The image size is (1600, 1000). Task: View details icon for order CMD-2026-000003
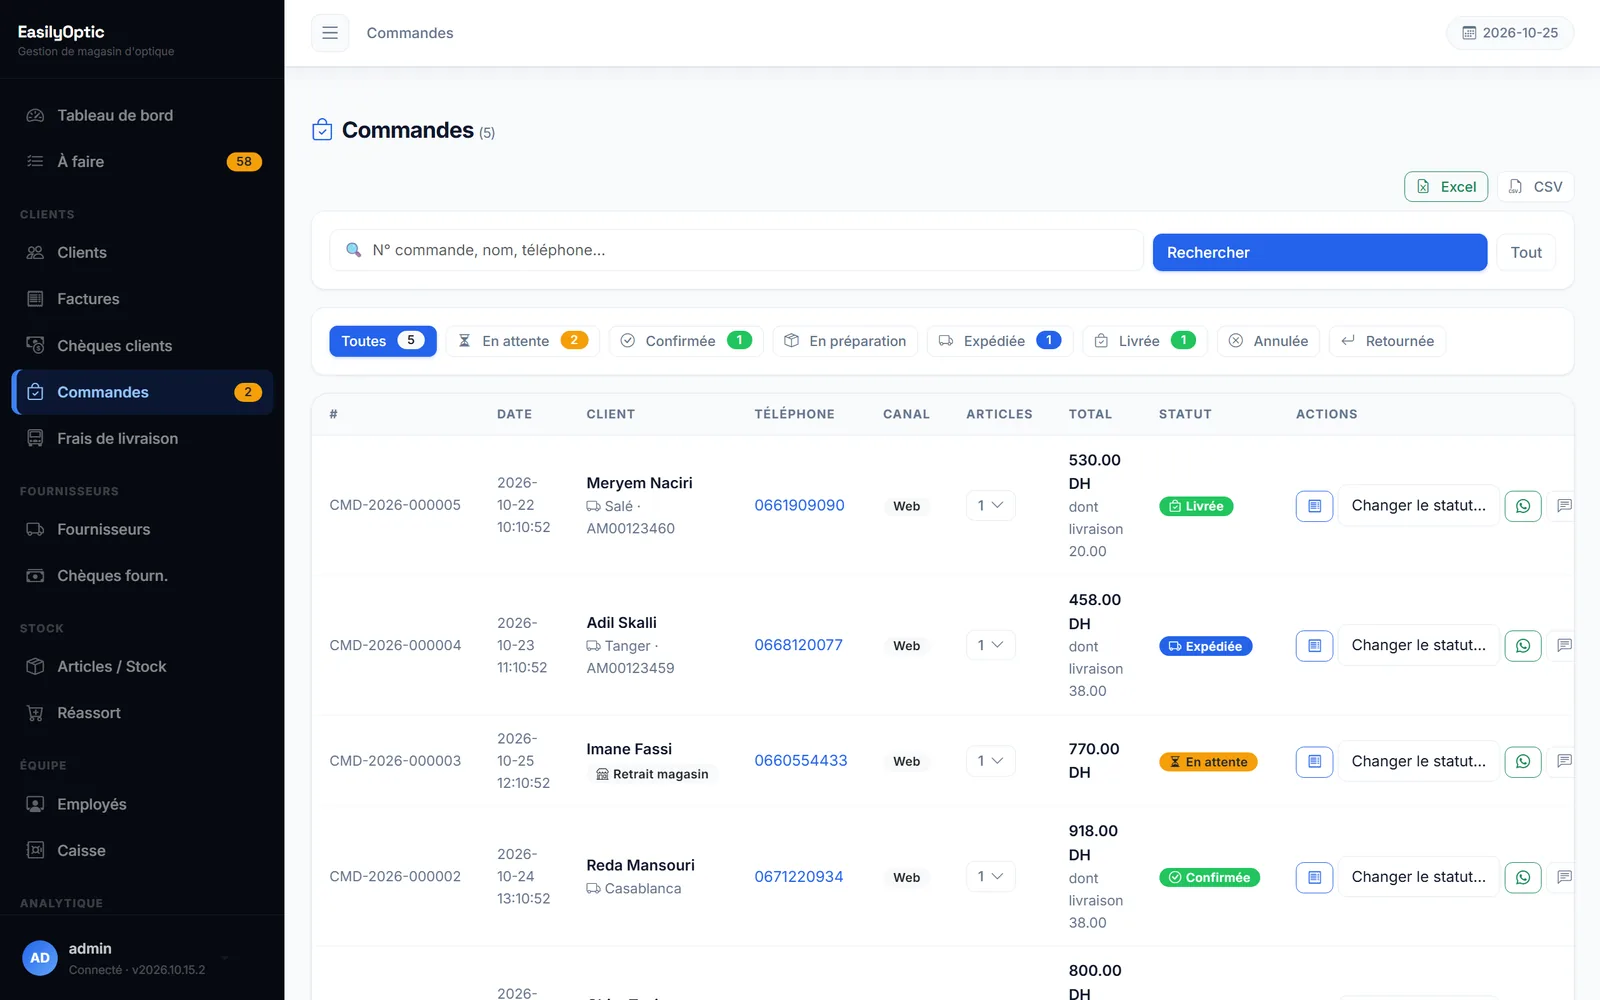1315,762
